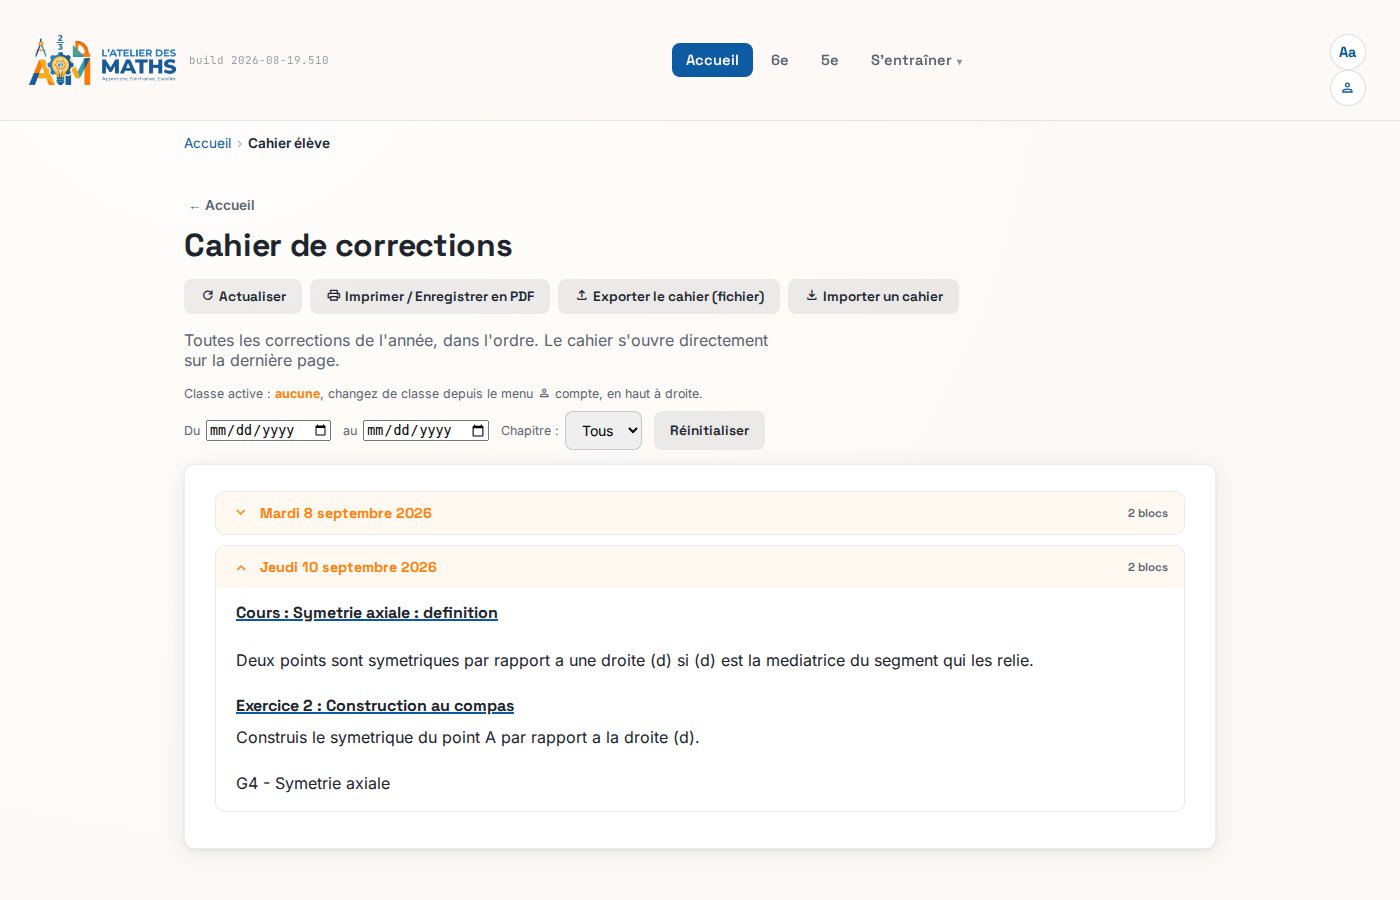Click Imprimer / Enregistrer en PDF
The height and width of the screenshot is (900, 1400).
click(x=430, y=296)
